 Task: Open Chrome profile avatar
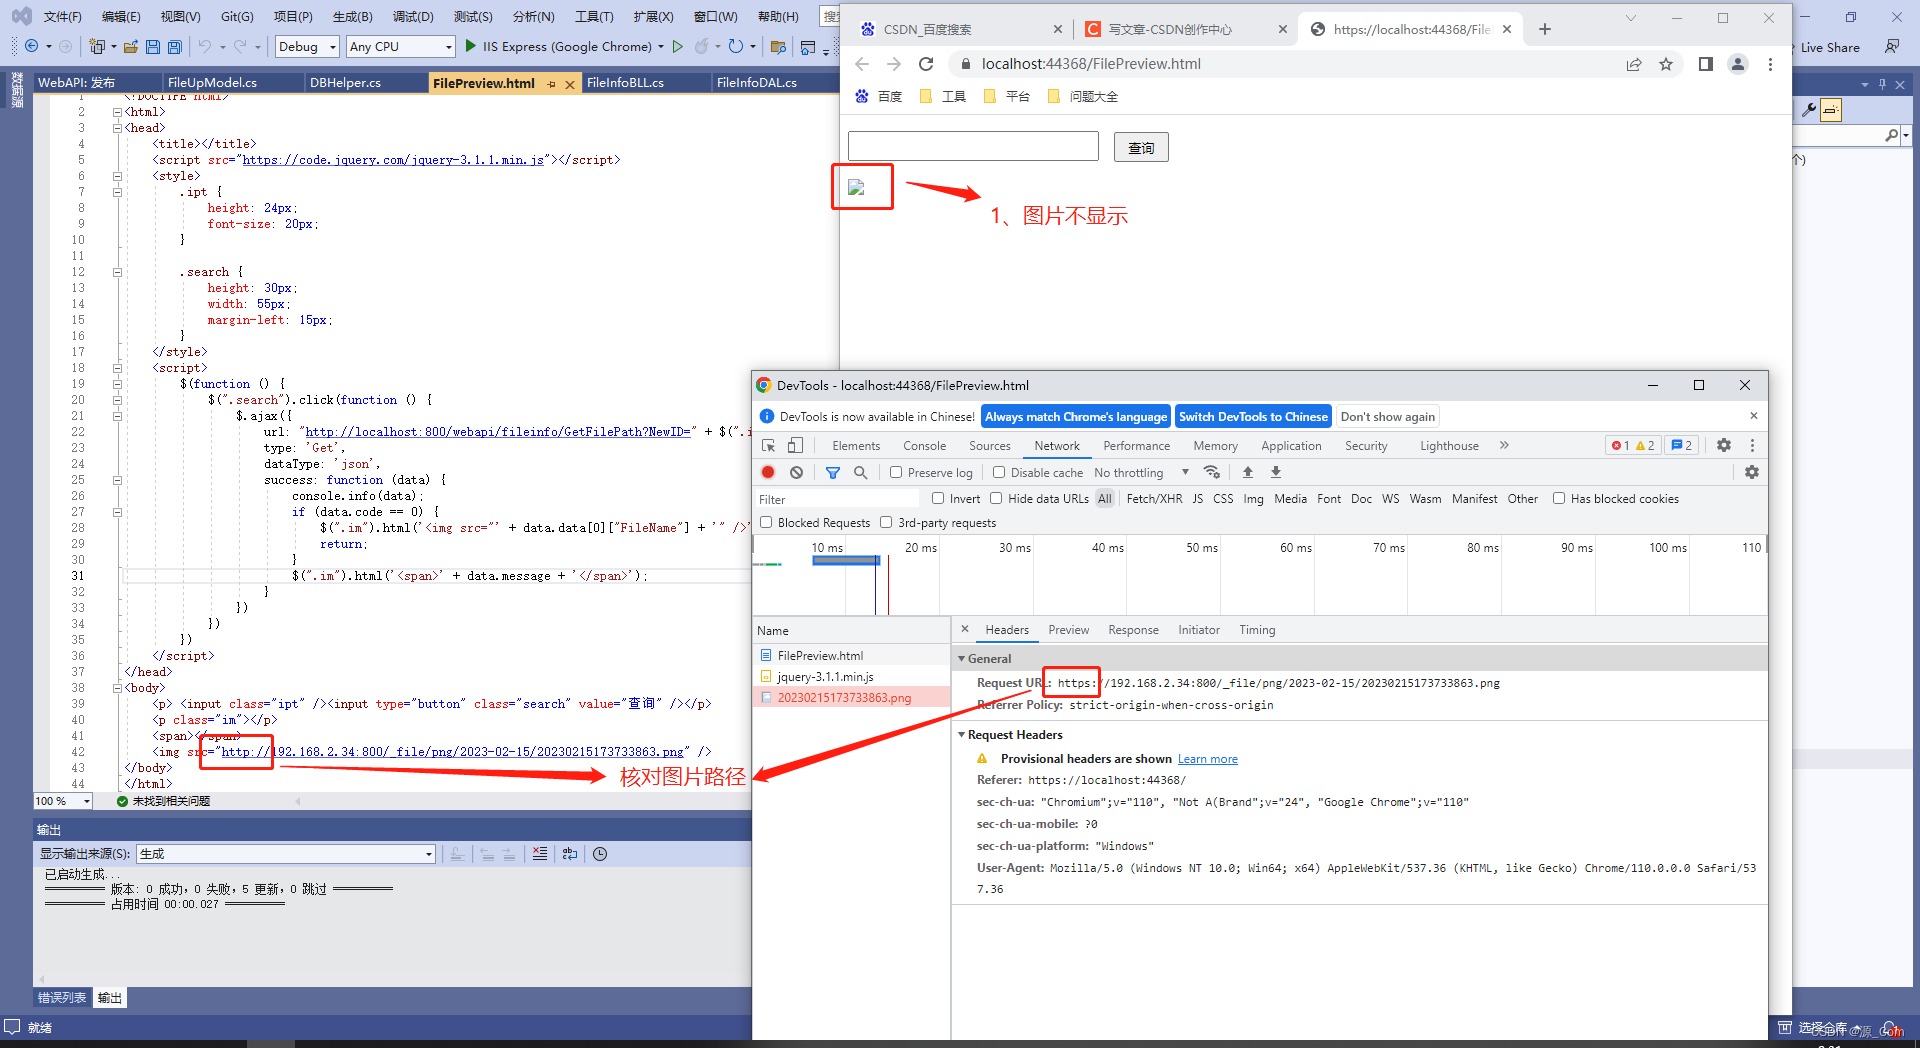[x=1738, y=64]
